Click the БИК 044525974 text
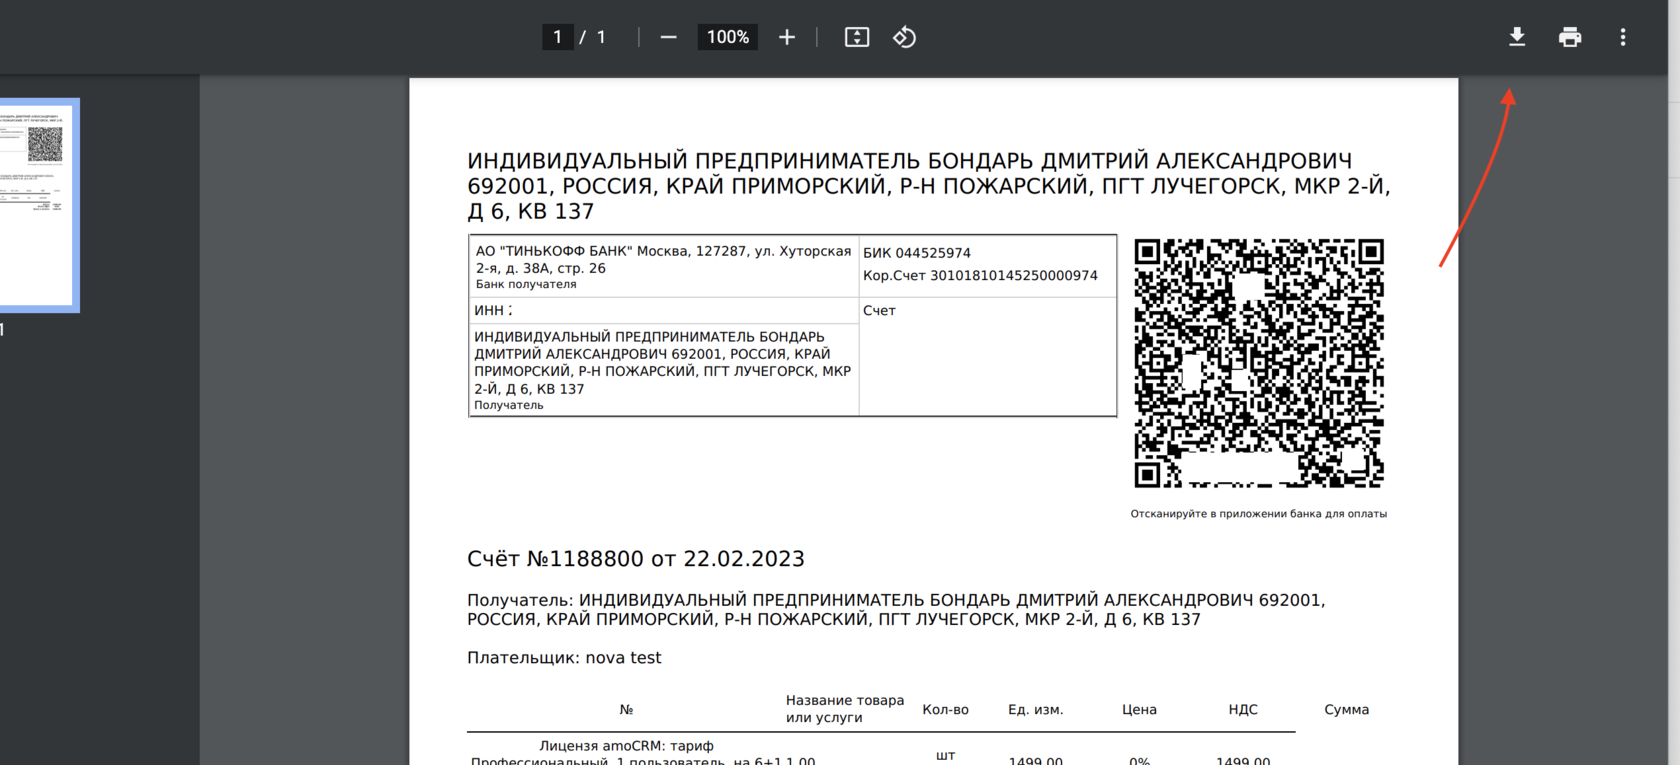The width and height of the screenshot is (1680, 765). click(x=917, y=253)
